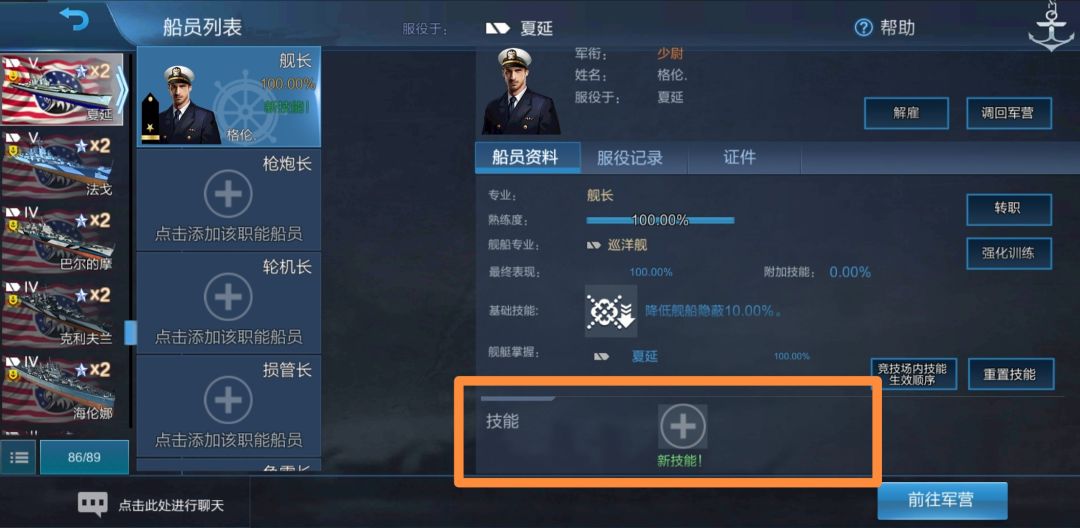1080x528 pixels.
Task: Click the 解雇 button
Action: coord(906,113)
